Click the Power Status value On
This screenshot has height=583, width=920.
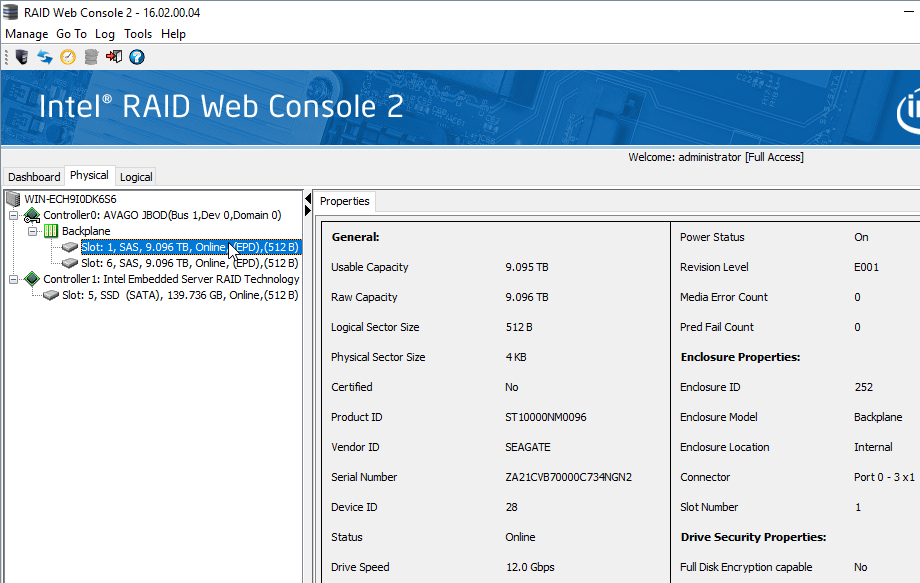861,237
